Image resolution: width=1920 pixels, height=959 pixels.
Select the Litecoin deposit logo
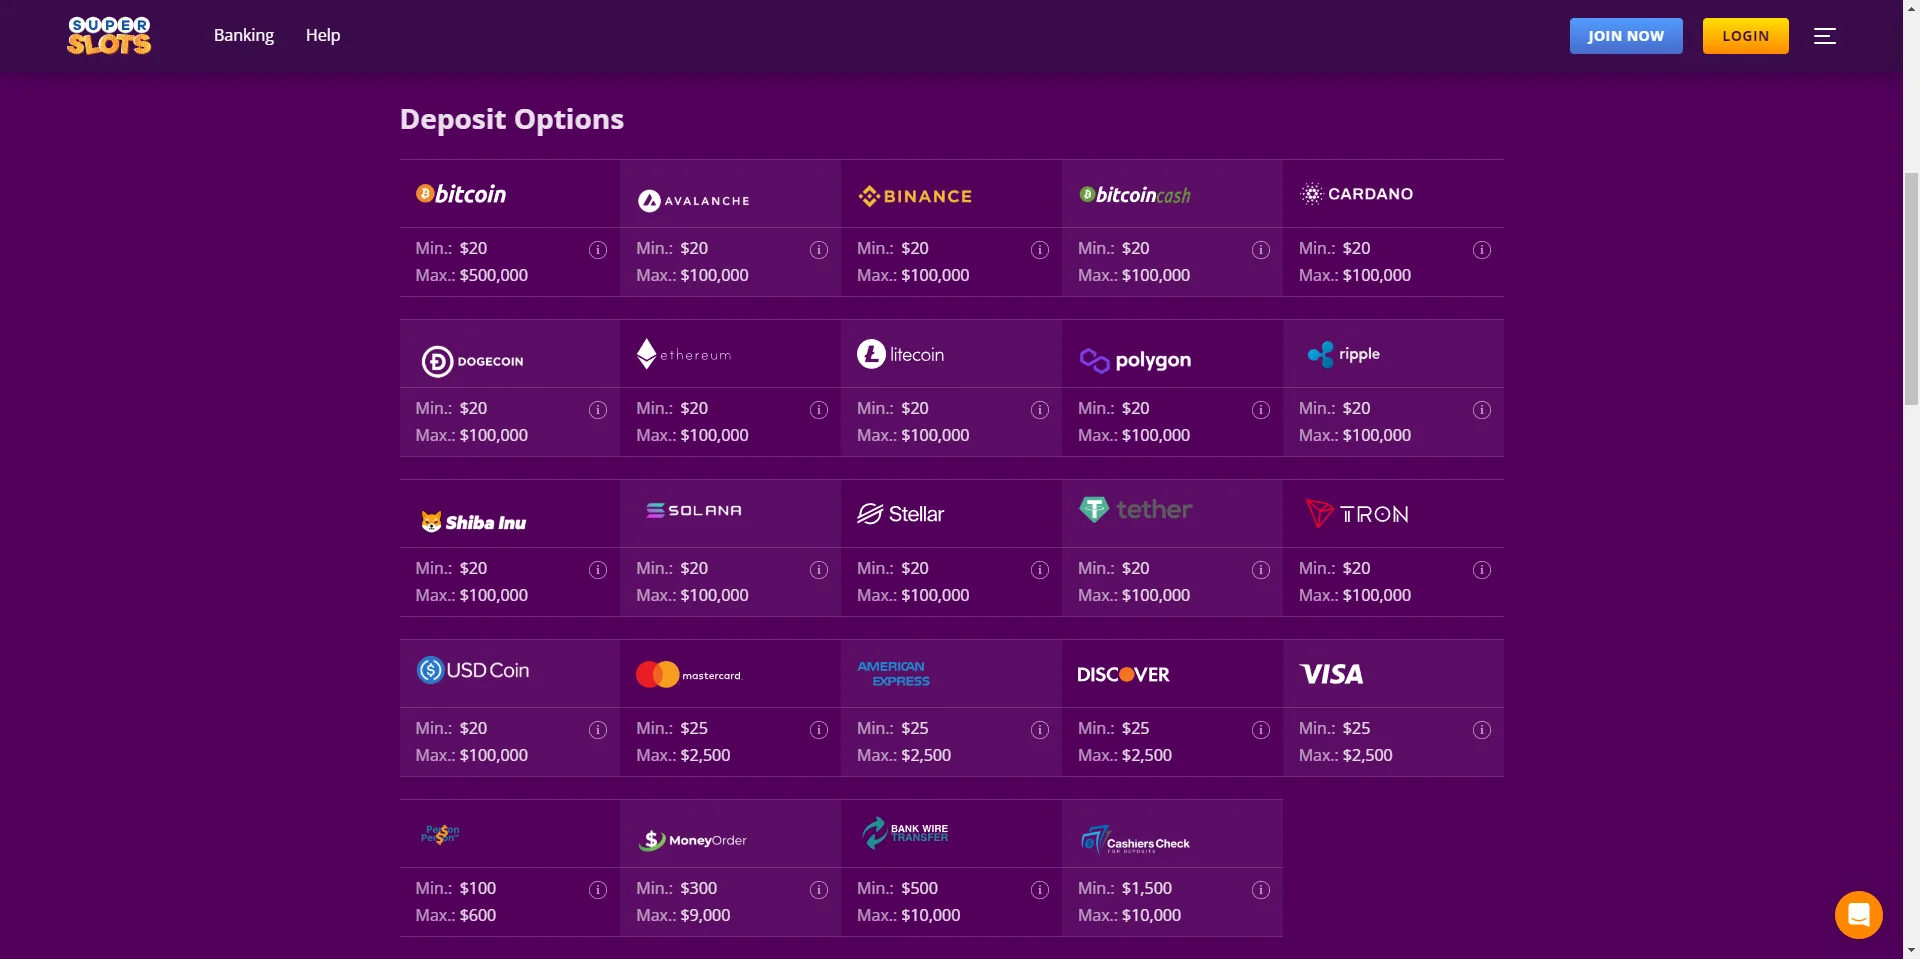[900, 354]
